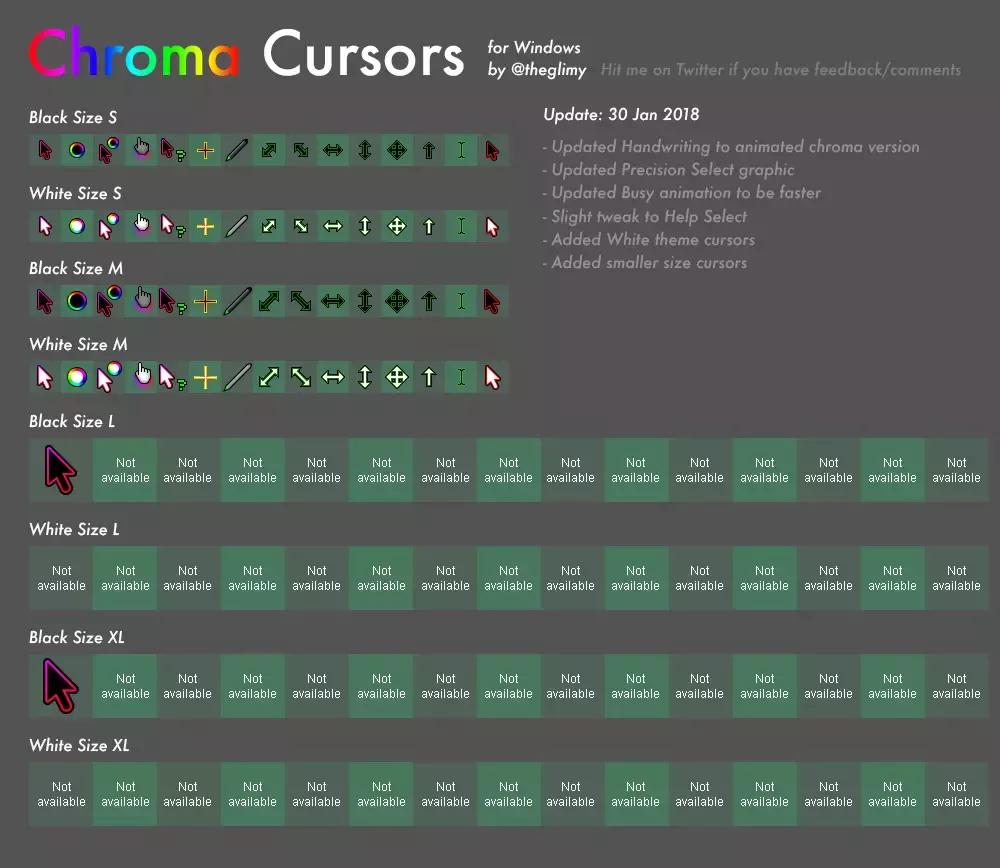The image size is (1000, 868).
Task: Click the Vertical Resize cursor in White Size M
Action: (364, 377)
